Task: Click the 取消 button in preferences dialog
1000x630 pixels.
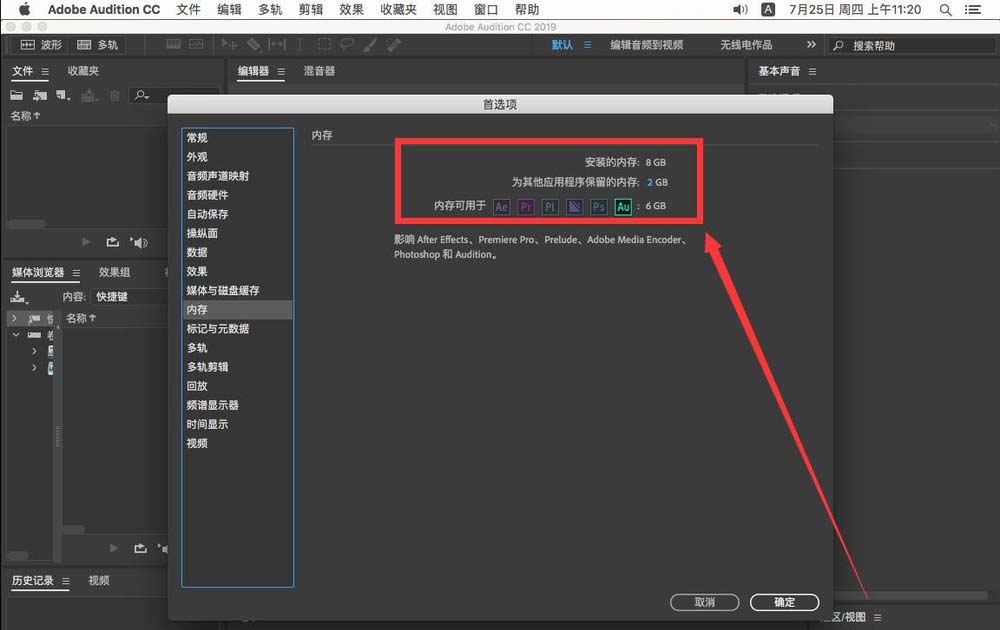Action: [x=704, y=602]
